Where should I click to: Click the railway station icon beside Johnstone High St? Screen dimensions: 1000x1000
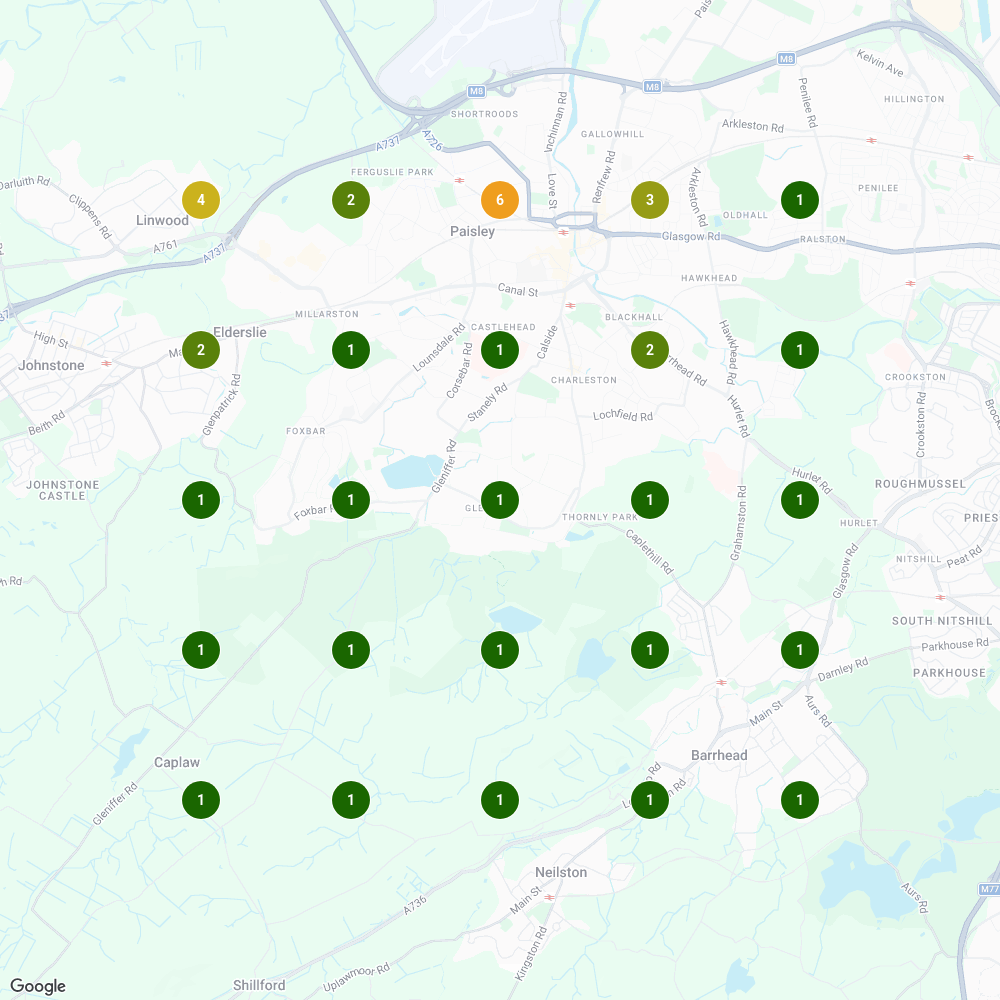(x=107, y=364)
